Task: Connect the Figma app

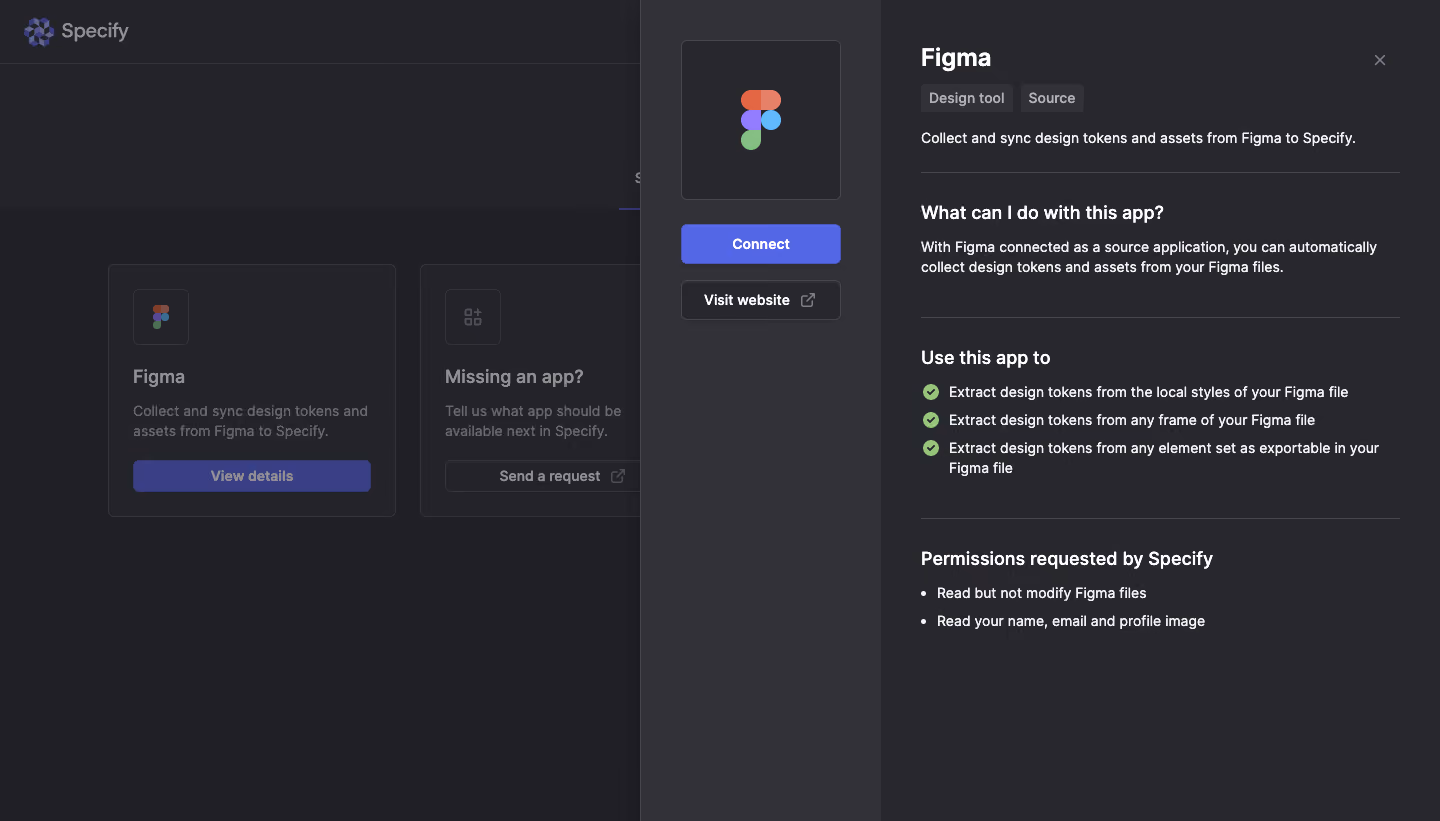Action: 761,244
